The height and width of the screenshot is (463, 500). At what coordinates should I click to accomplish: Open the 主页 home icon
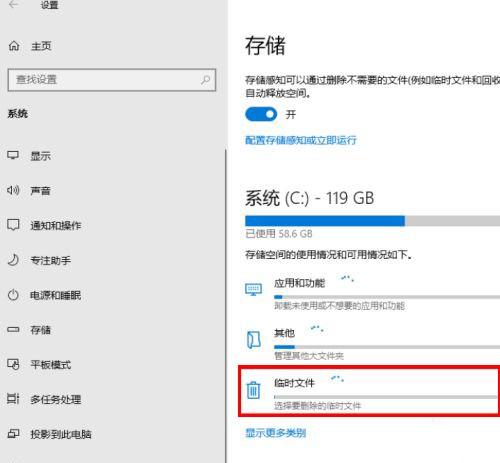coord(14,46)
